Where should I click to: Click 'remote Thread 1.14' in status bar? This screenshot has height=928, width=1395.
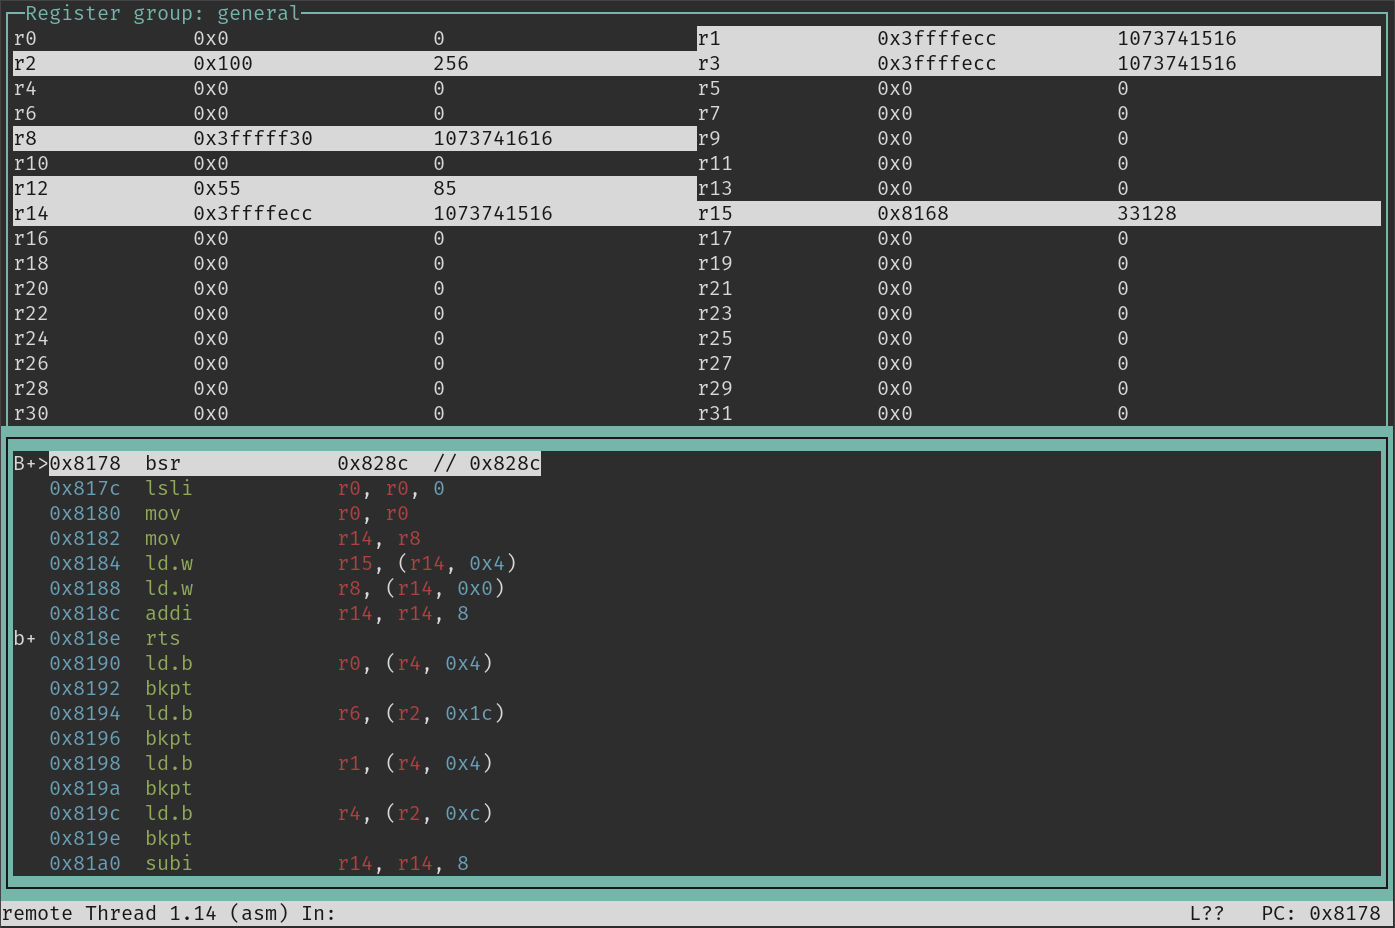[x=109, y=913]
